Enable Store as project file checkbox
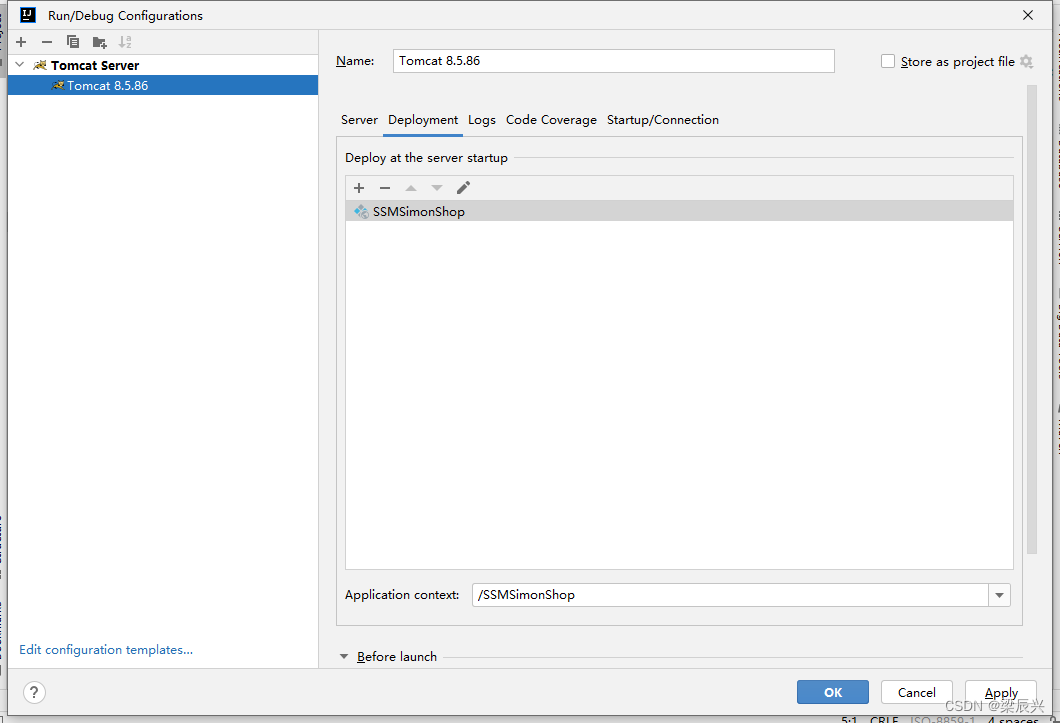 pyautogui.click(x=888, y=62)
